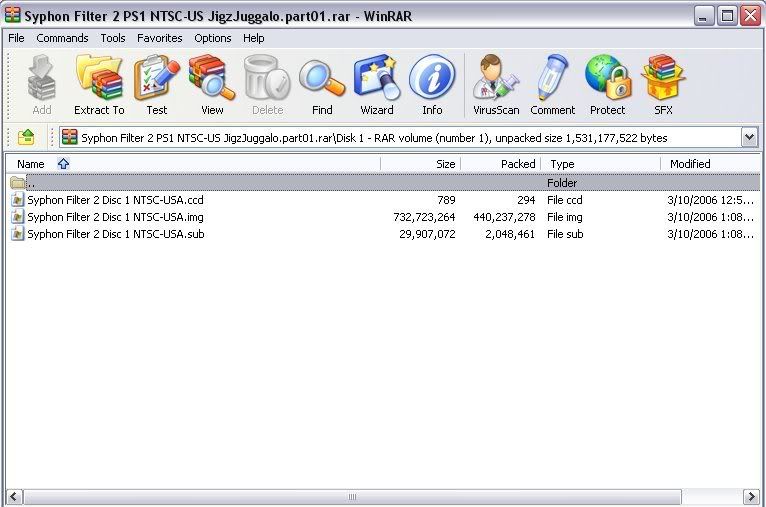The height and width of the screenshot is (507, 766).
Task: Select Syphon Filter 2 Disc 1 NTSC-USA.sub
Action: 116,234
